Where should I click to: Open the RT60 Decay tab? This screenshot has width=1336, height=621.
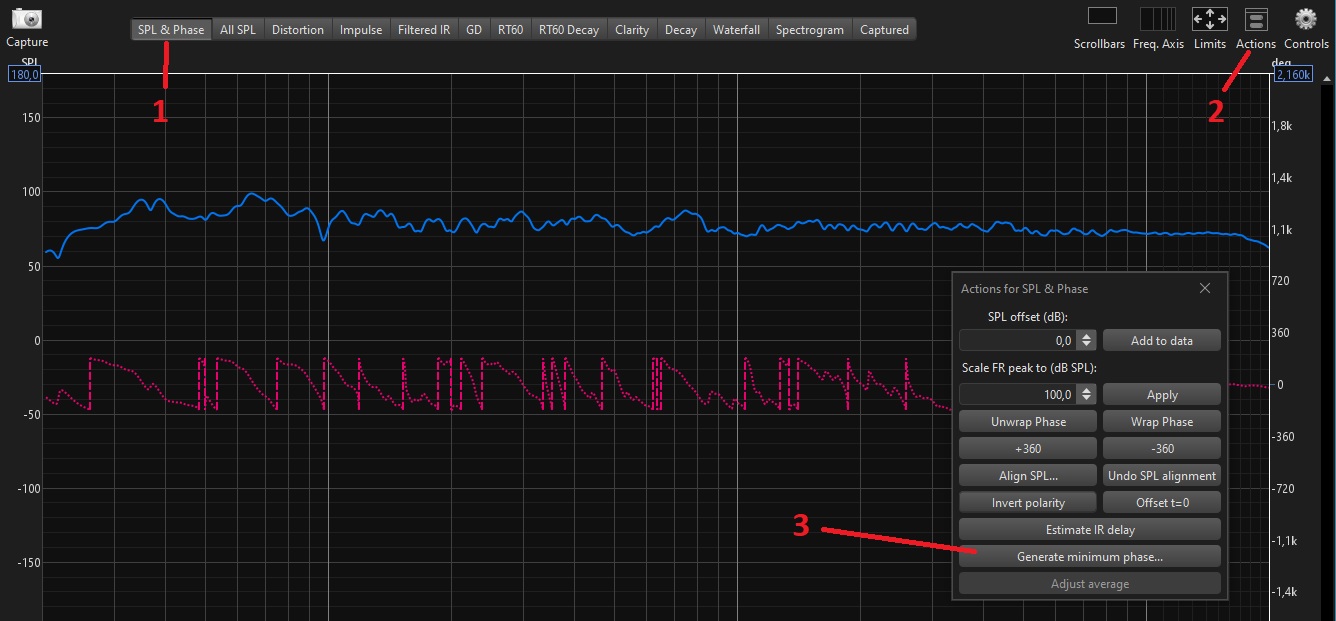pos(568,30)
